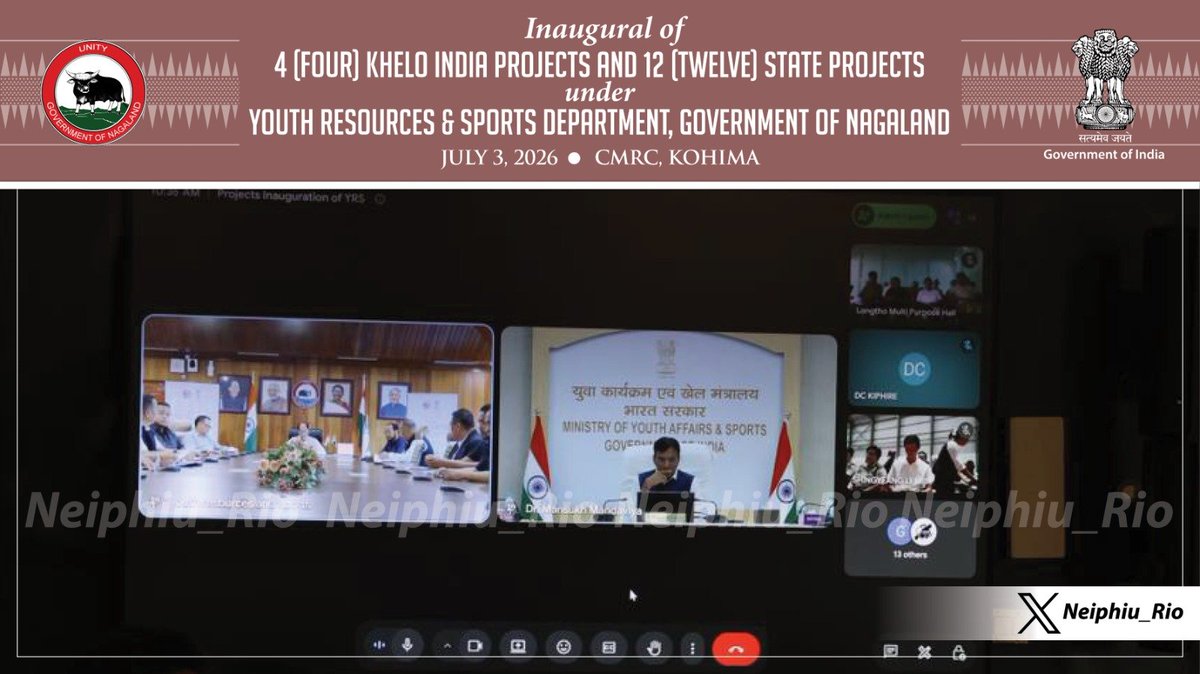Open audio settings chevron beside camera button
This screenshot has width=1200, height=674.
(x=447, y=646)
